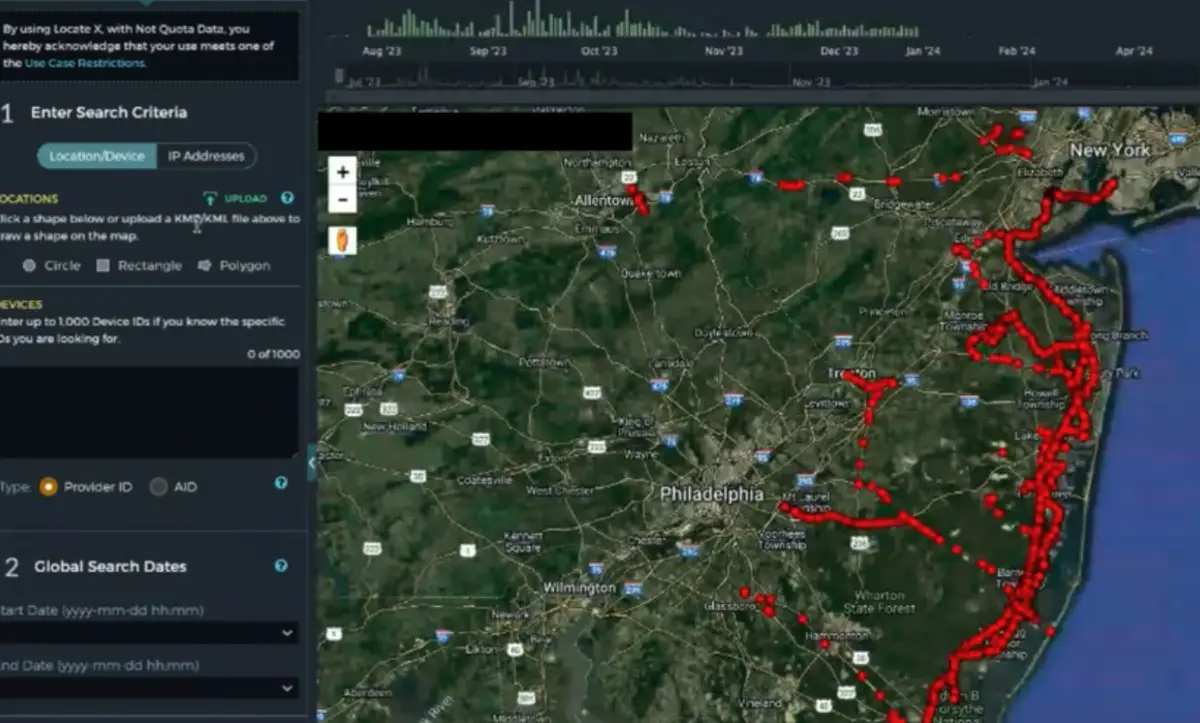1200x723 pixels.
Task: Click the '0 of 1000' device counter
Action: (273, 354)
